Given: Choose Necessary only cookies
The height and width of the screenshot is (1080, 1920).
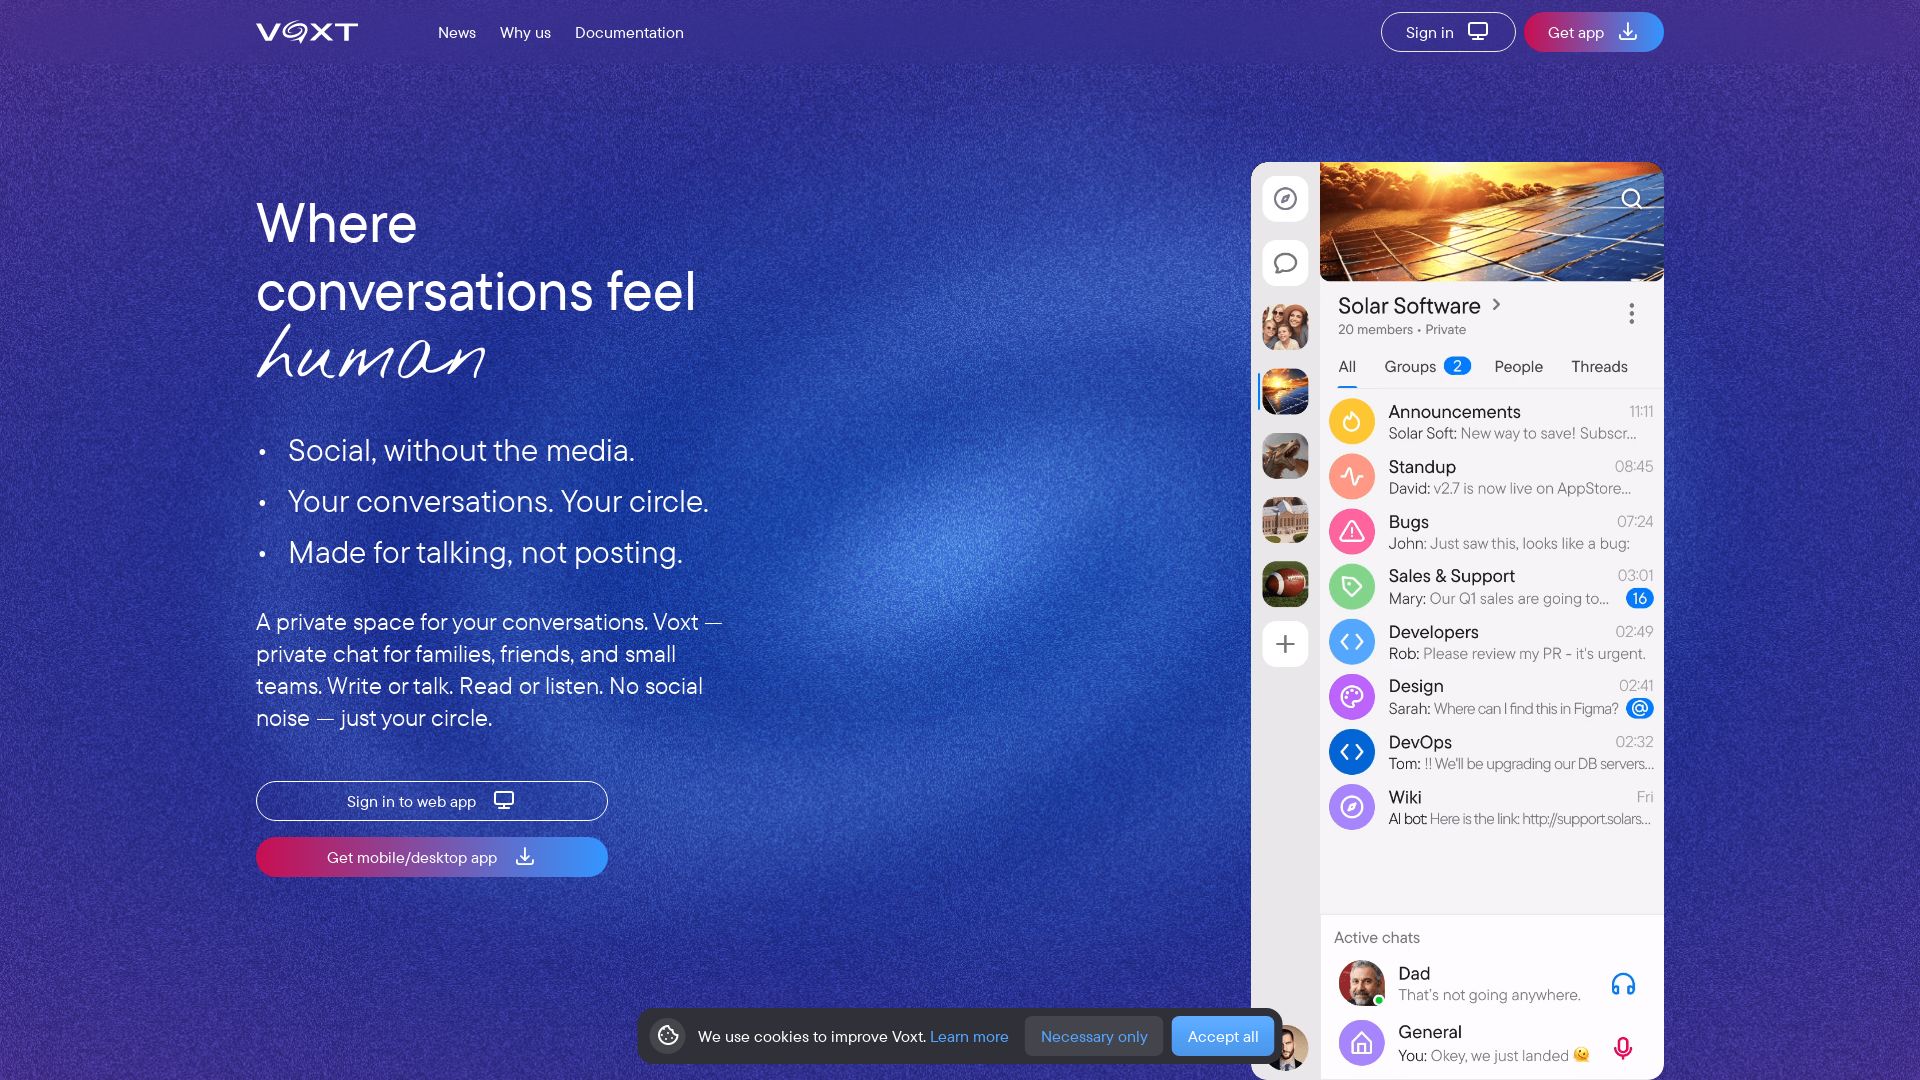Looking at the screenshot, I should 1094,1036.
